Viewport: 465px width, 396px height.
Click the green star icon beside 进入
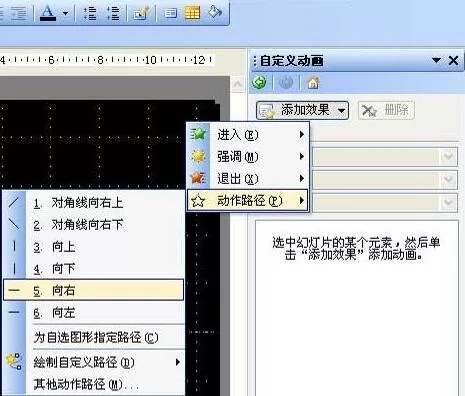tap(198, 134)
